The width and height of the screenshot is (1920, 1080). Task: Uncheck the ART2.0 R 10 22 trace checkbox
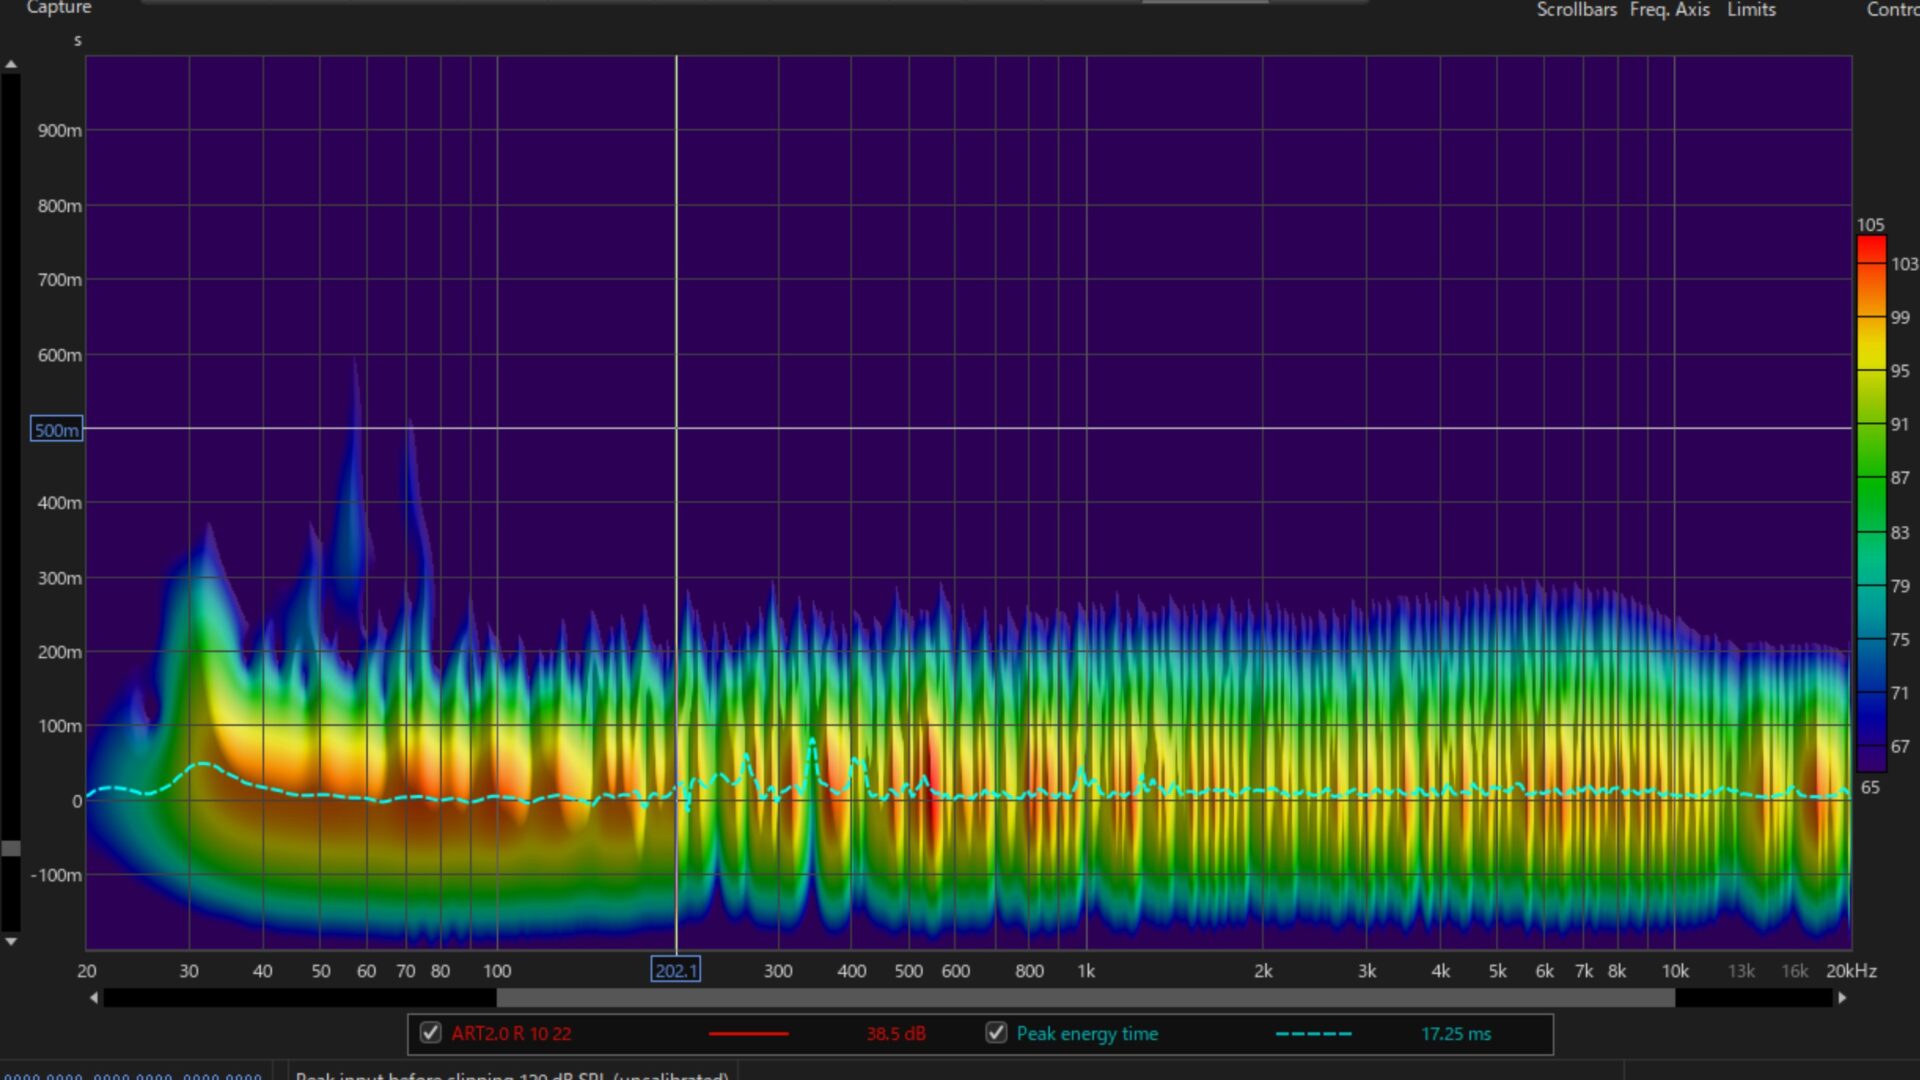431,1033
